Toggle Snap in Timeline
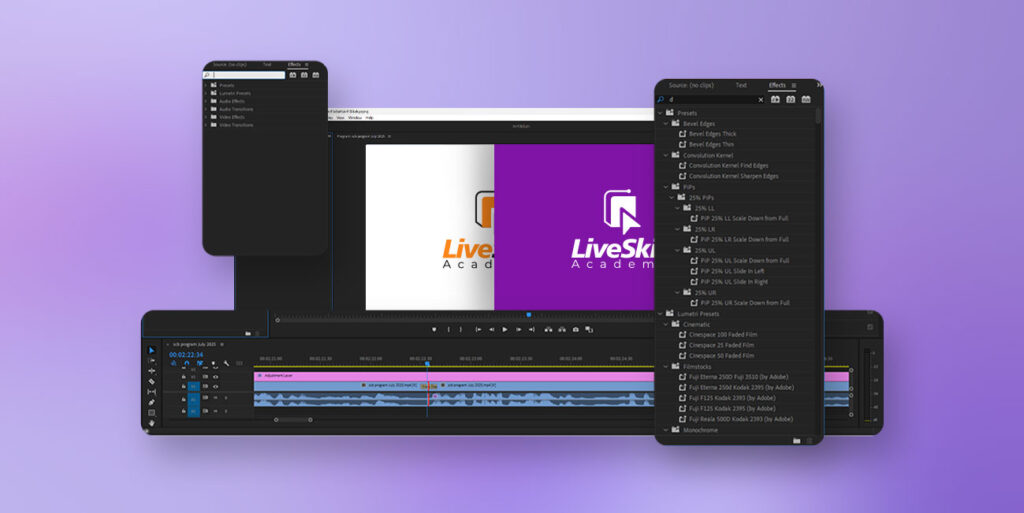 pyautogui.click(x=187, y=364)
